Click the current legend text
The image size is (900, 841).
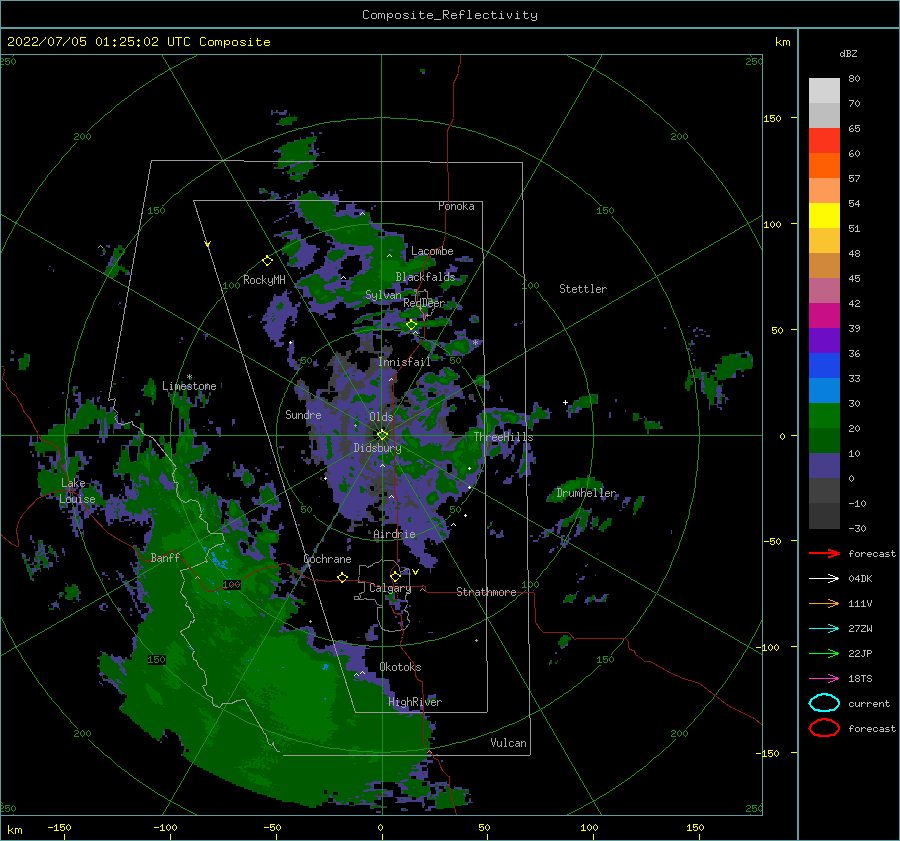(x=869, y=704)
